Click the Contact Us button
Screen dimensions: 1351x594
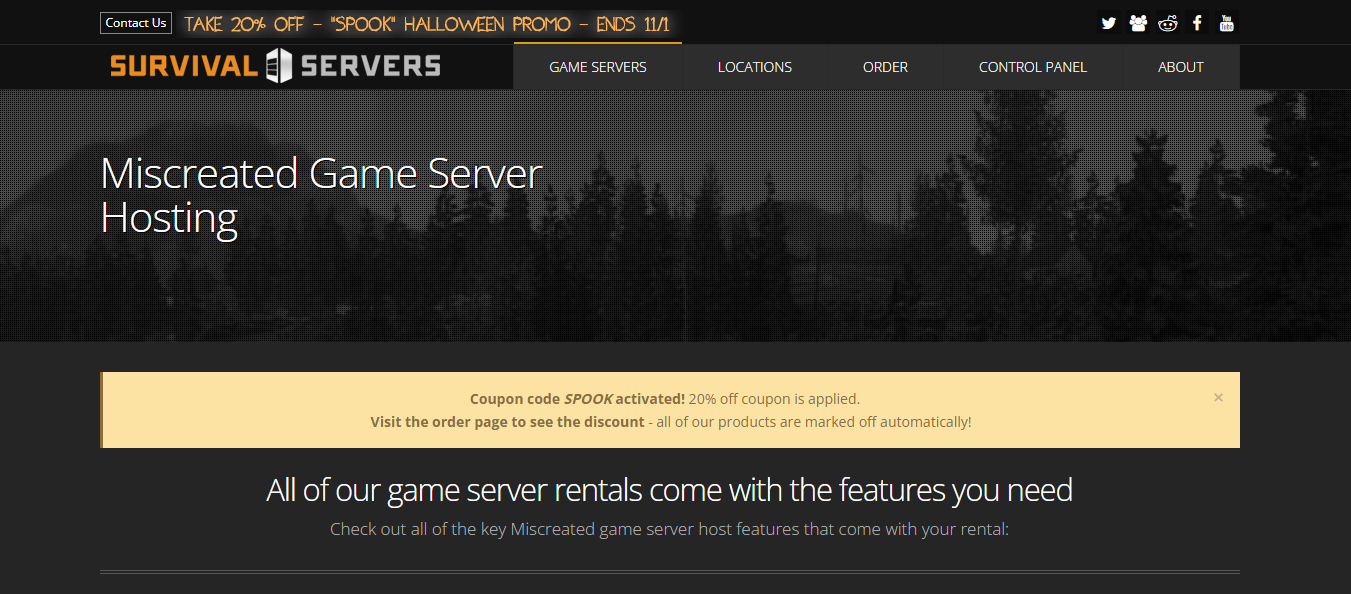click(x=136, y=23)
